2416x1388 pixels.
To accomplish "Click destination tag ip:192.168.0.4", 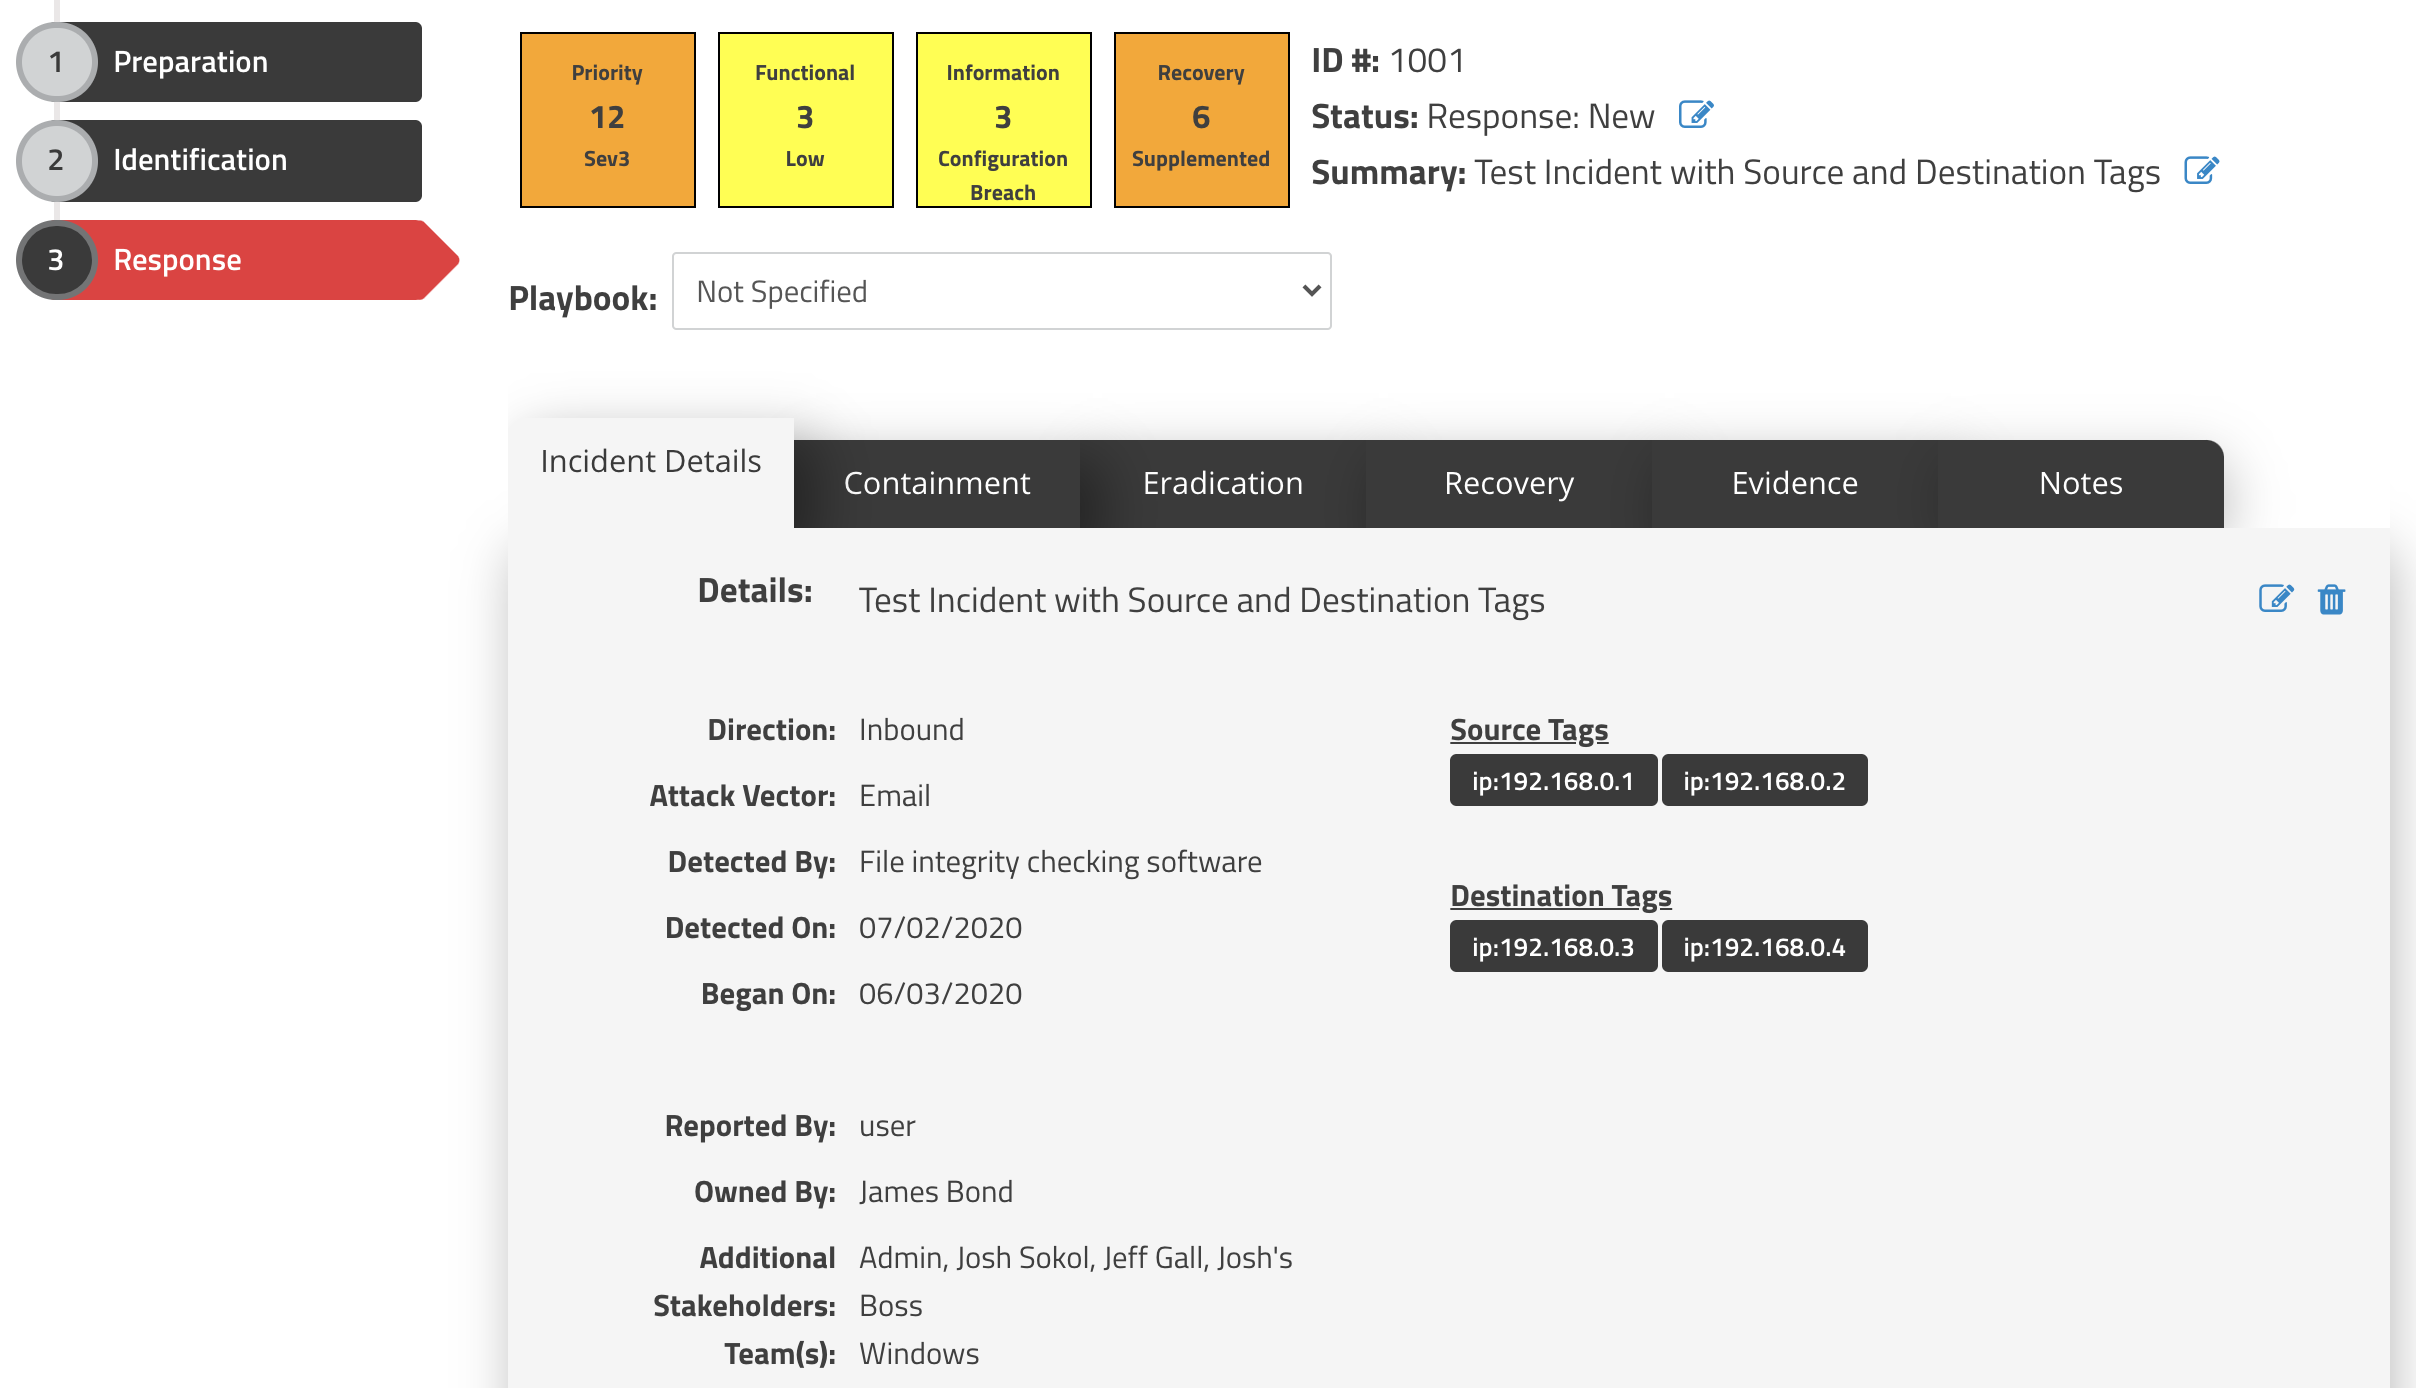I will [x=1764, y=947].
